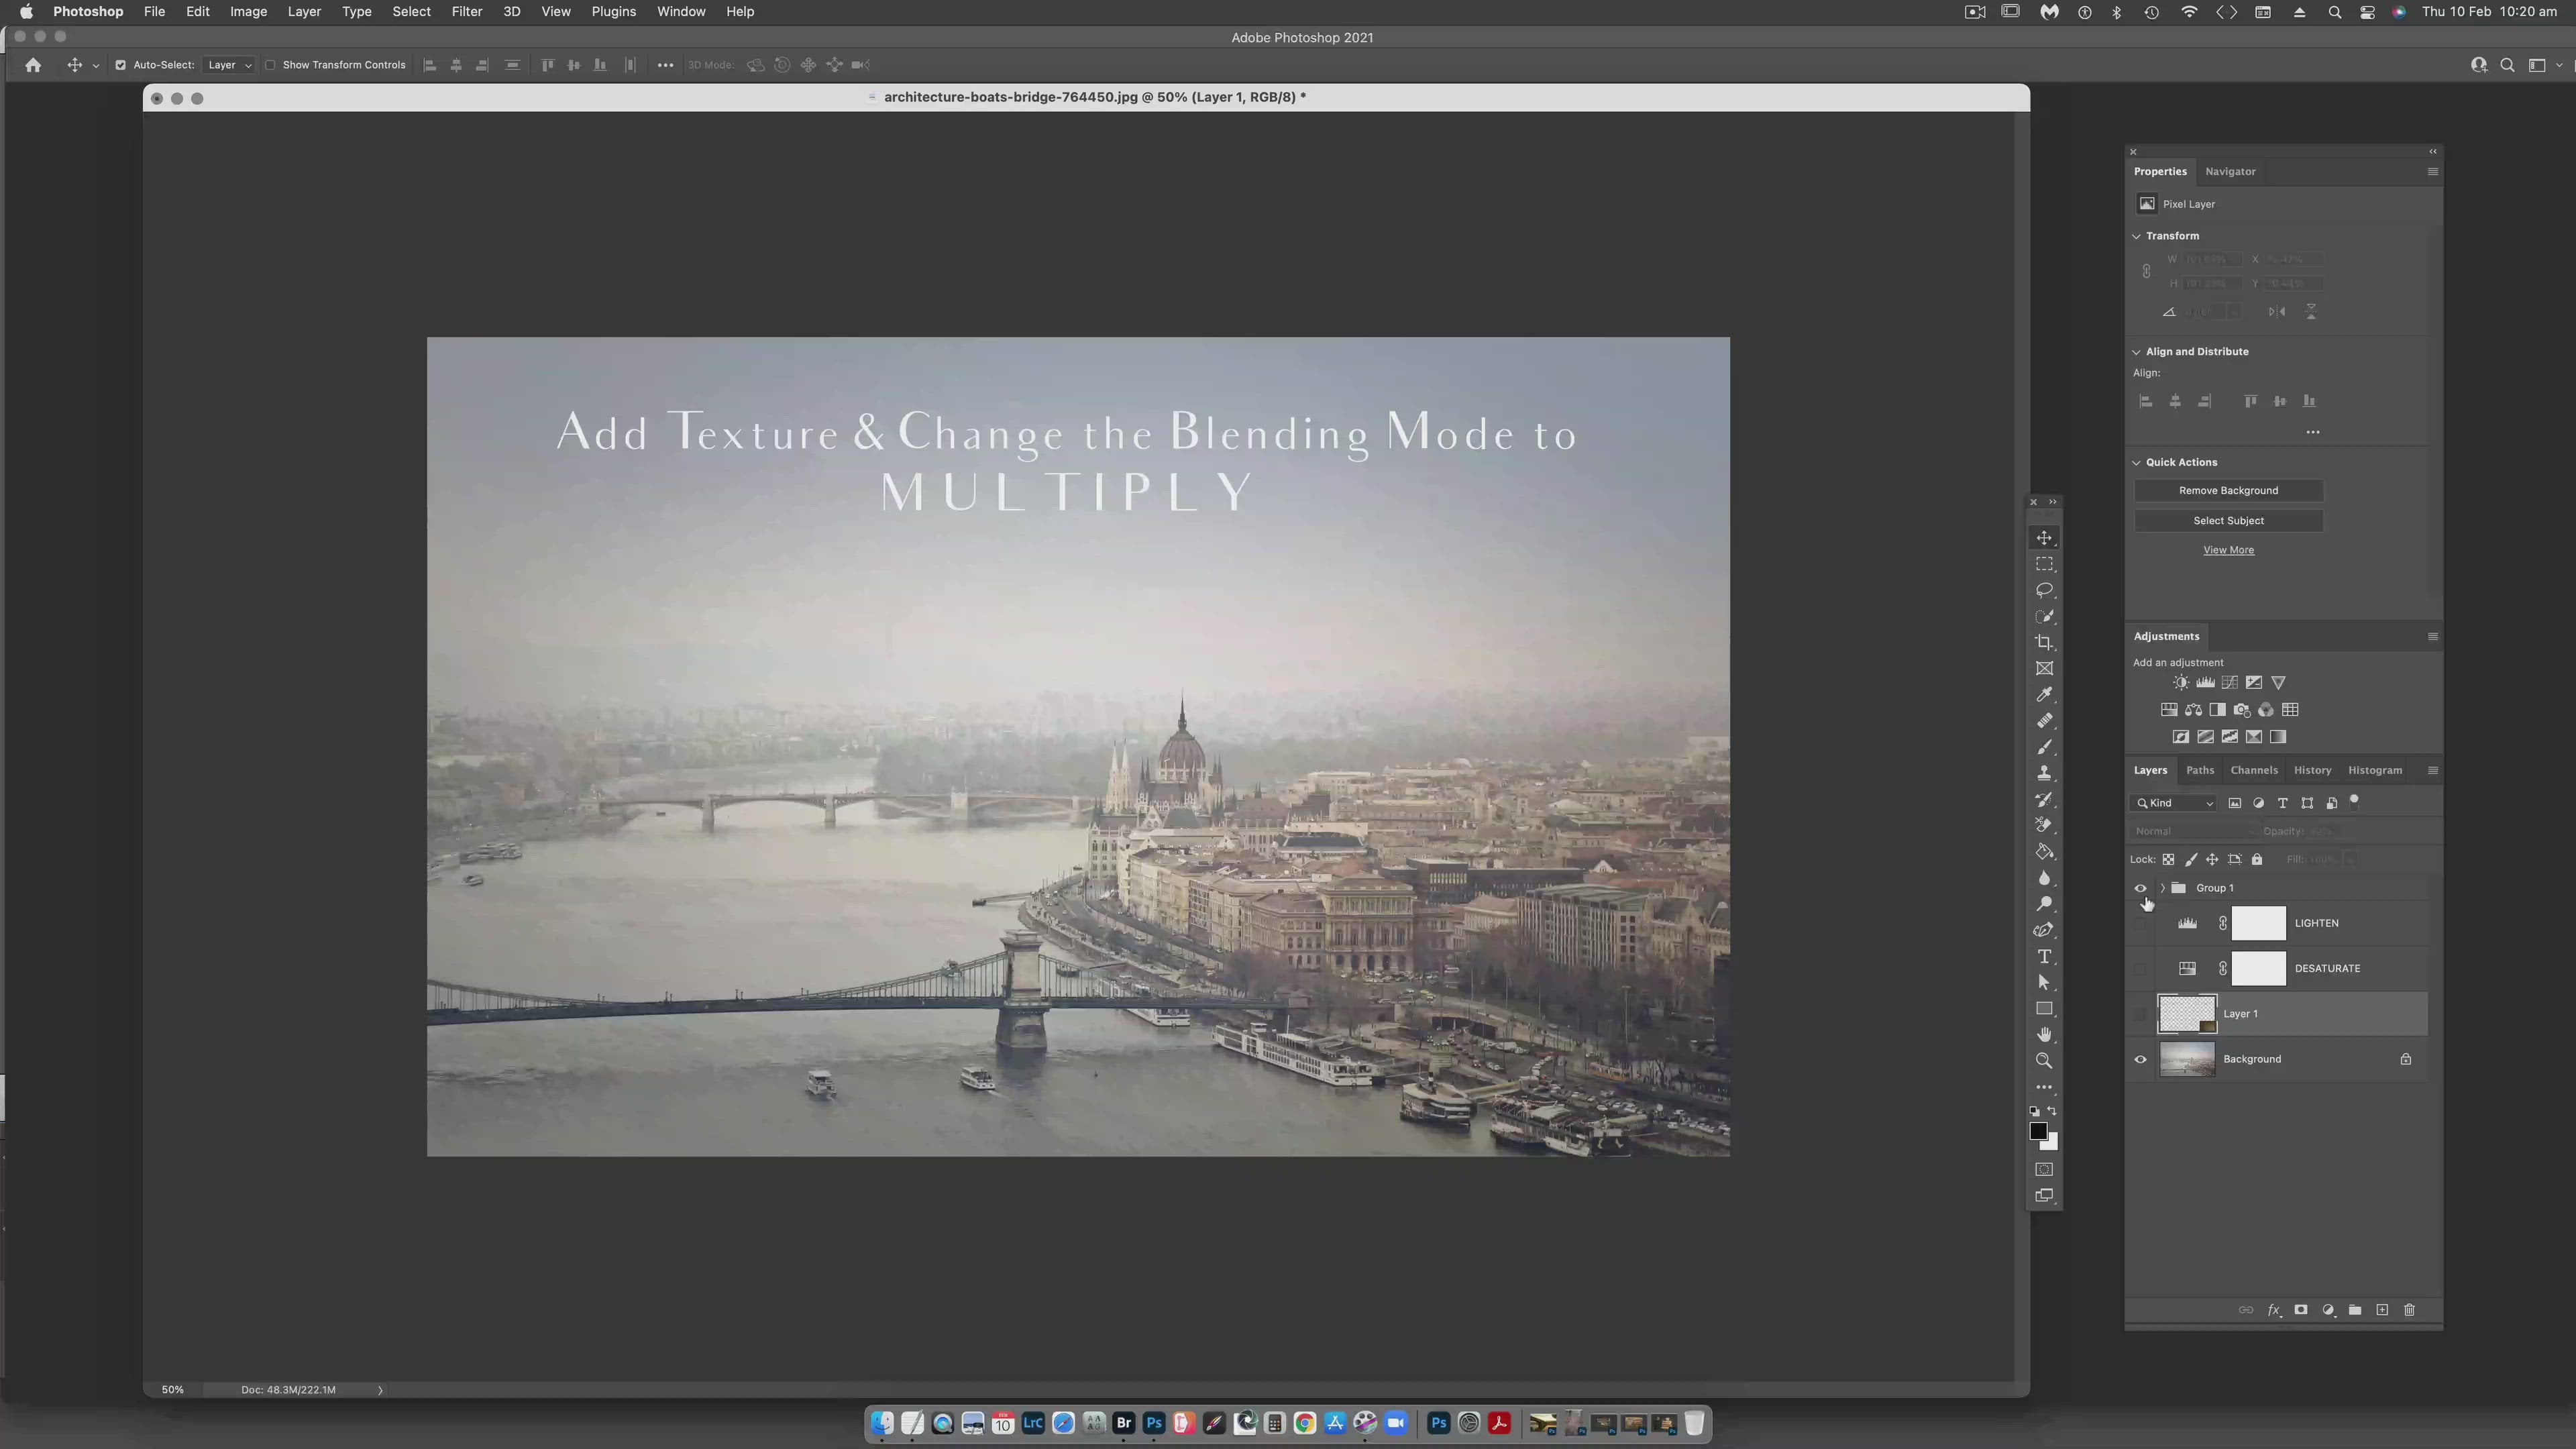The width and height of the screenshot is (2576, 1449).
Task: Select the Crop tool
Action: 2044,643
